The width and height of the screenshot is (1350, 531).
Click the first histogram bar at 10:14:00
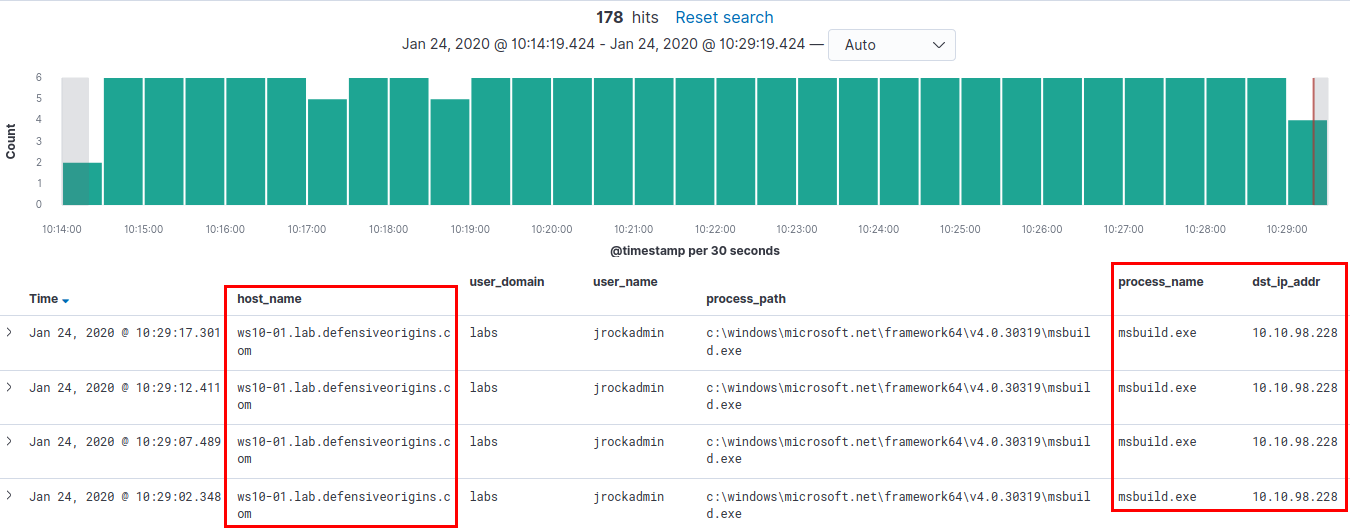[x=82, y=183]
